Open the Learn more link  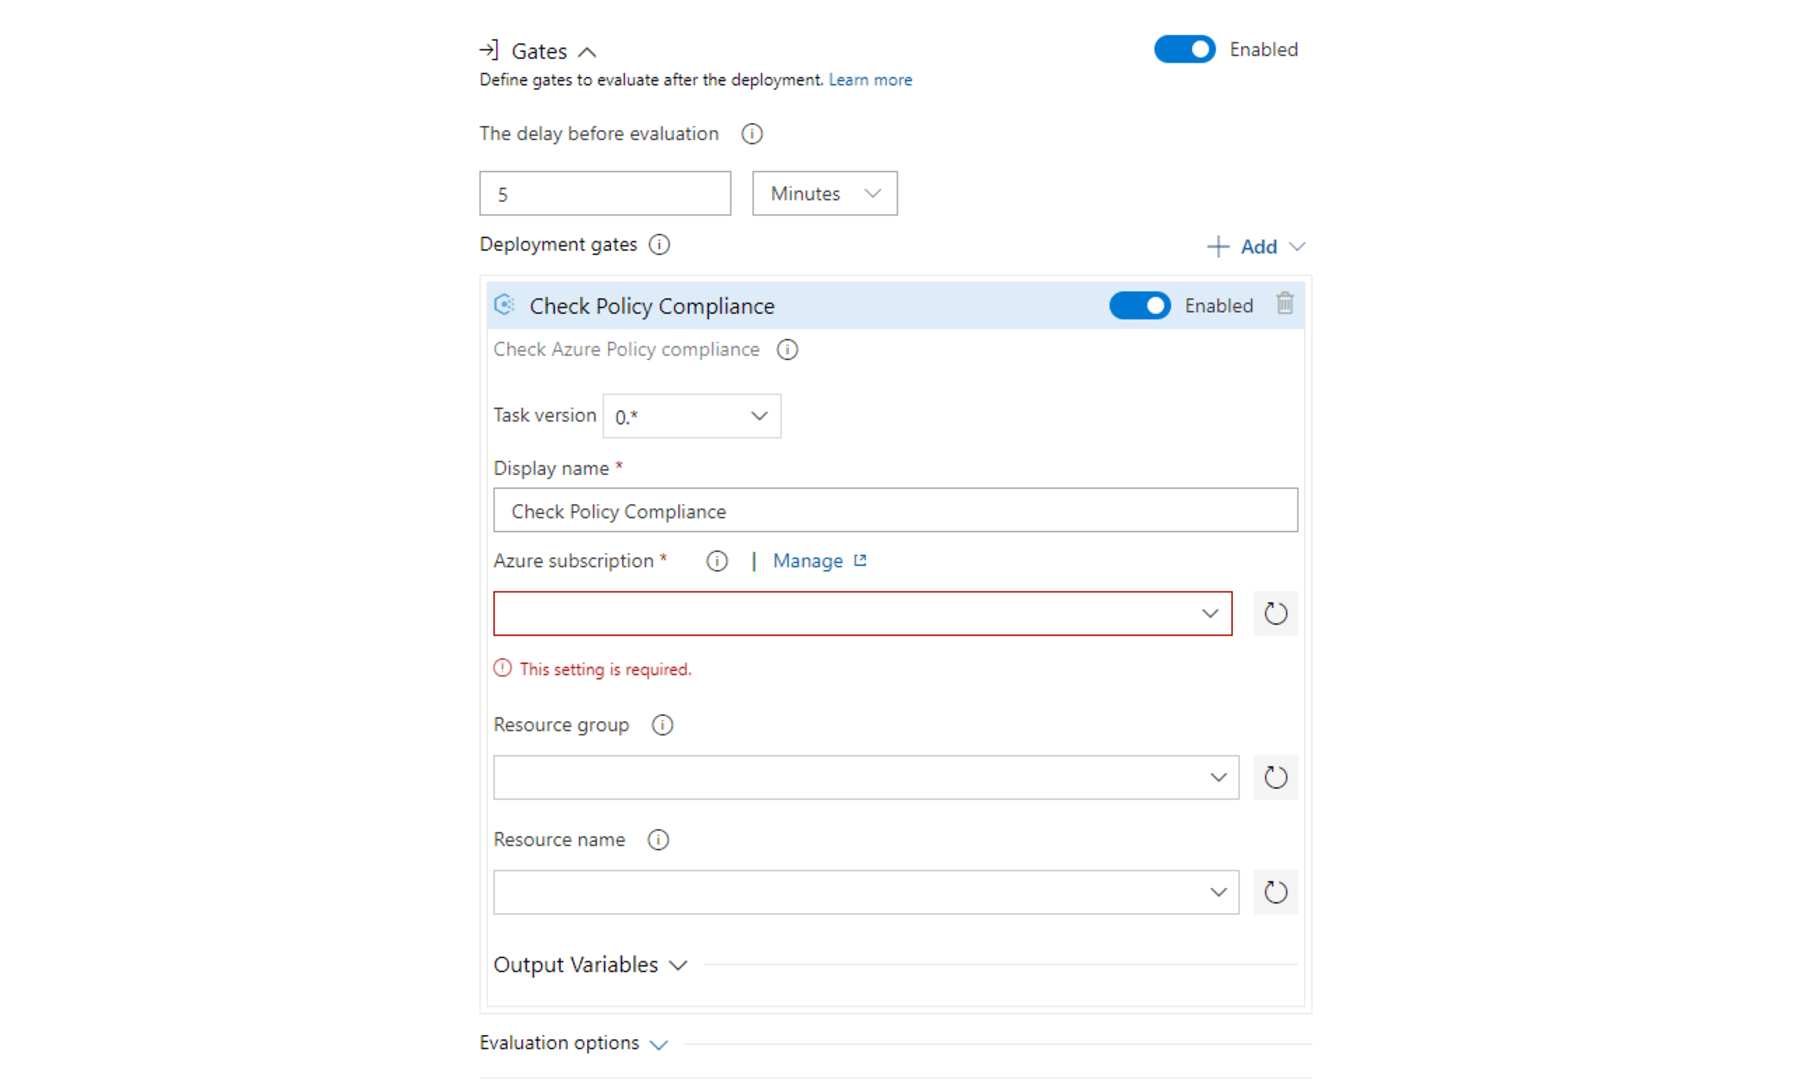869,79
